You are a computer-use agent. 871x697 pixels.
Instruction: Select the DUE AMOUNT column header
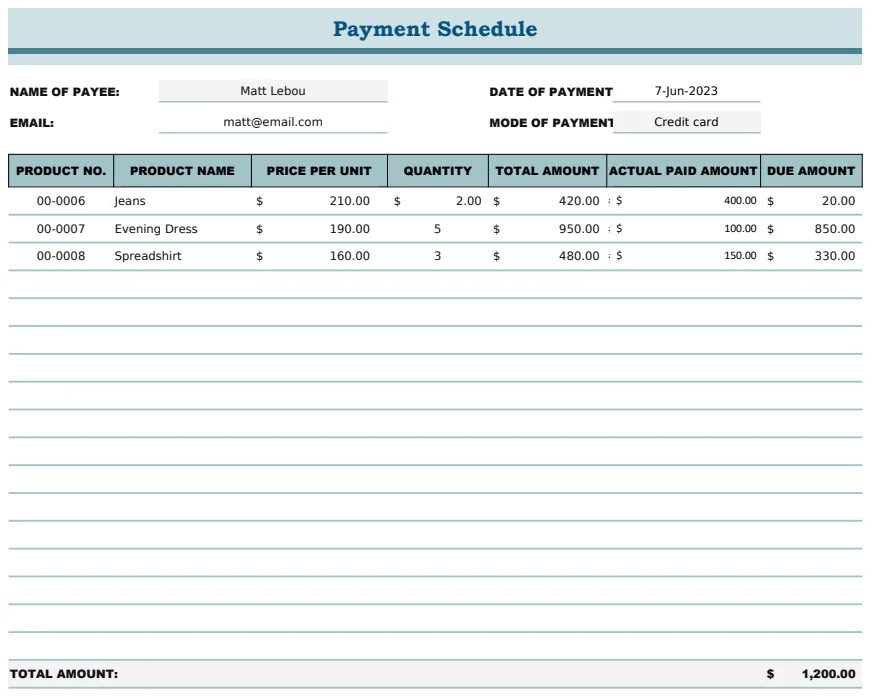[x=811, y=171]
